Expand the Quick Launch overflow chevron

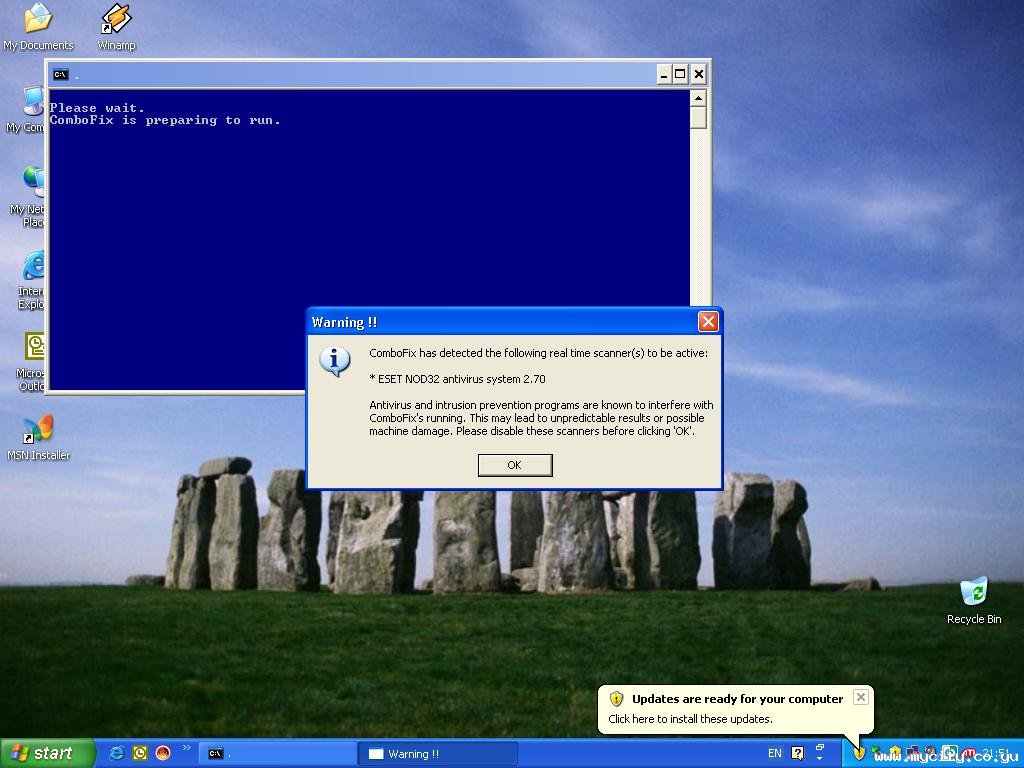point(187,748)
